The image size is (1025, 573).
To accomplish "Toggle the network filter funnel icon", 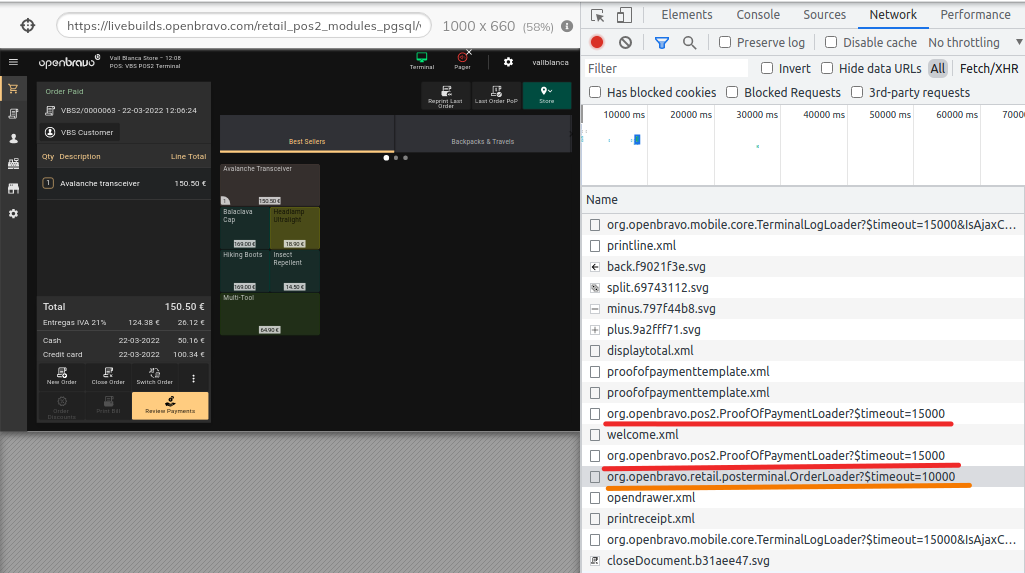I will 661,42.
